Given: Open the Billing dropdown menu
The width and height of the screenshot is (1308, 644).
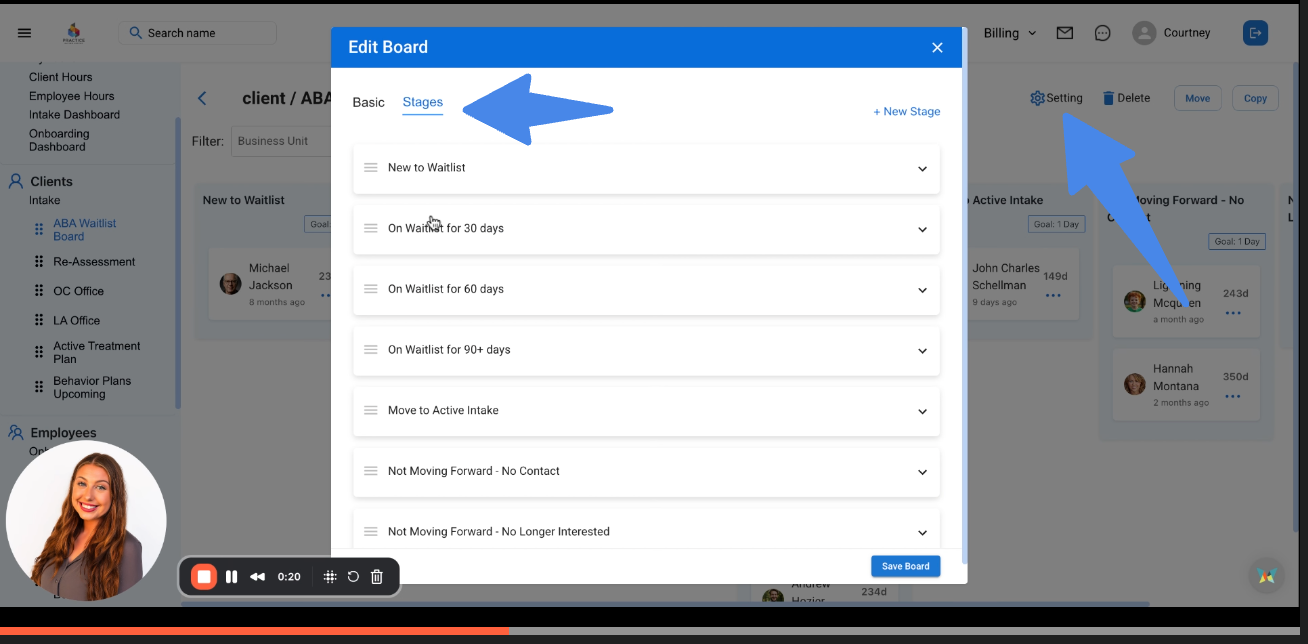Looking at the screenshot, I should click(x=1009, y=33).
